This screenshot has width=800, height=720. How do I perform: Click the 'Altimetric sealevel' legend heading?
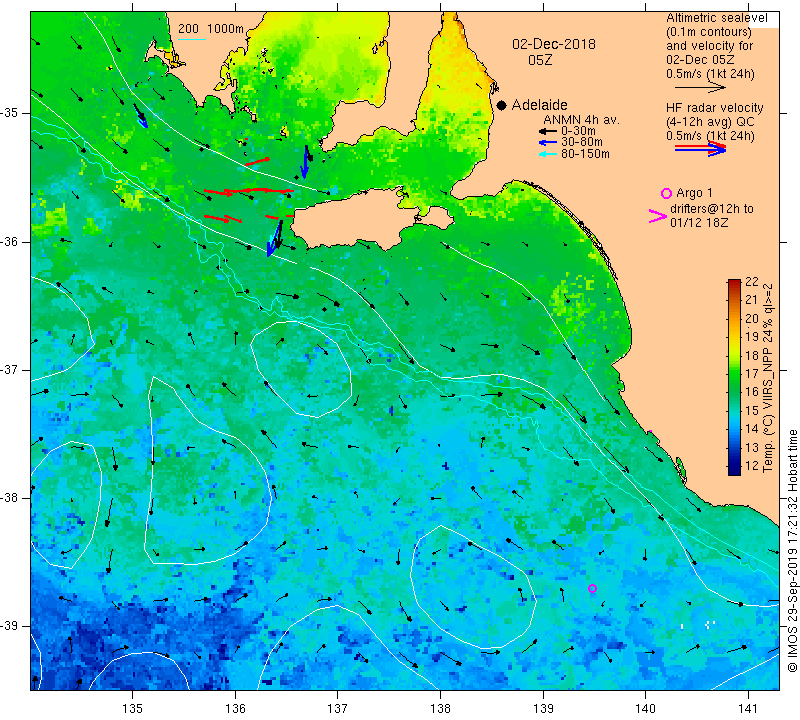coord(716,18)
